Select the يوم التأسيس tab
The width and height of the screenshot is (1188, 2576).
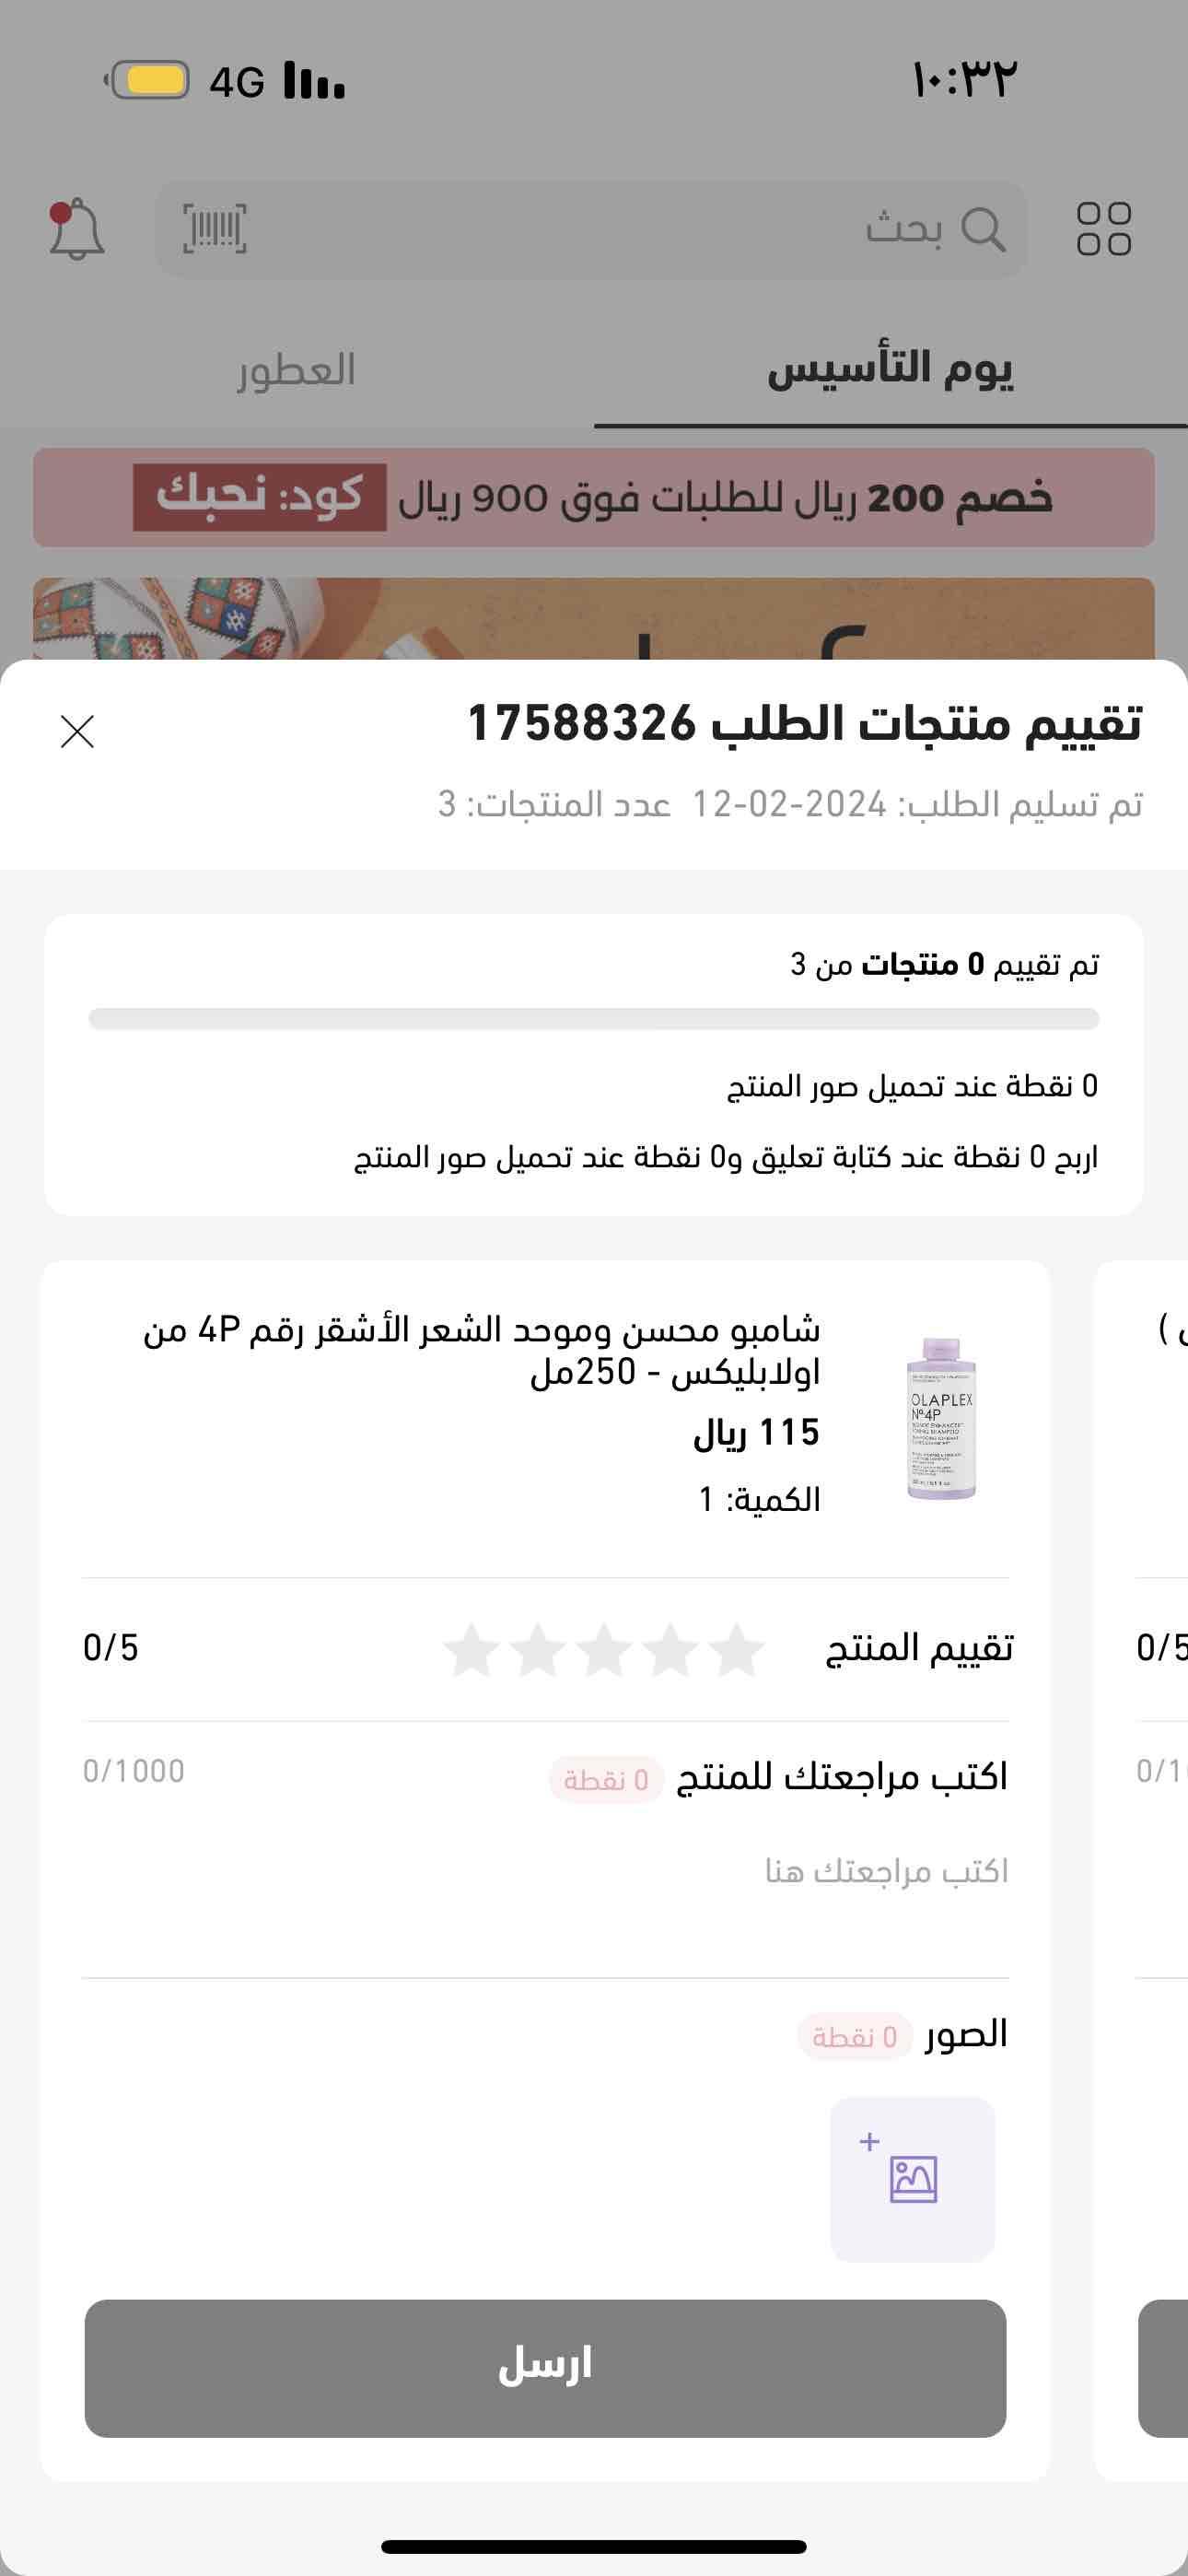[x=890, y=371]
